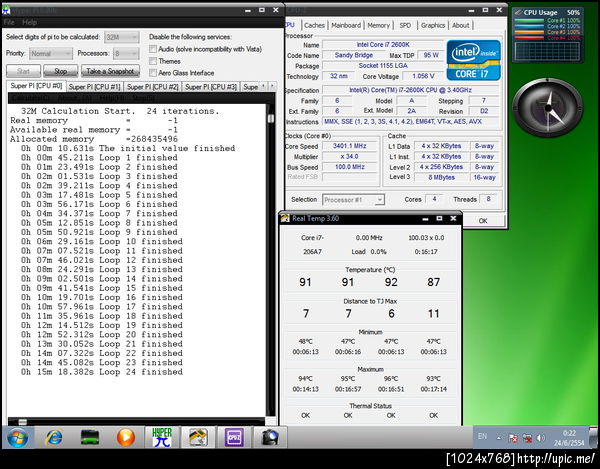Show hidden system tray icons
Viewport: 600px width, 469px height.
click(498, 438)
